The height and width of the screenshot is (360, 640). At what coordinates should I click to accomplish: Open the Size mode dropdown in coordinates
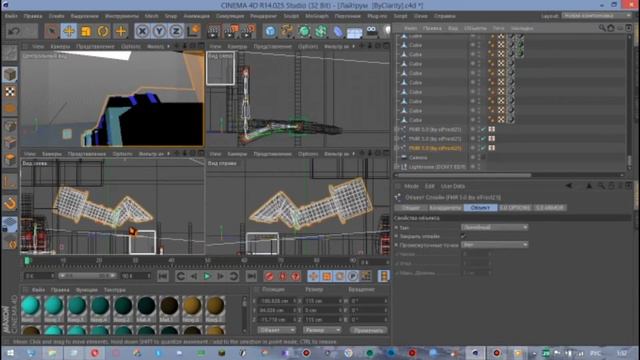click(322, 330)
